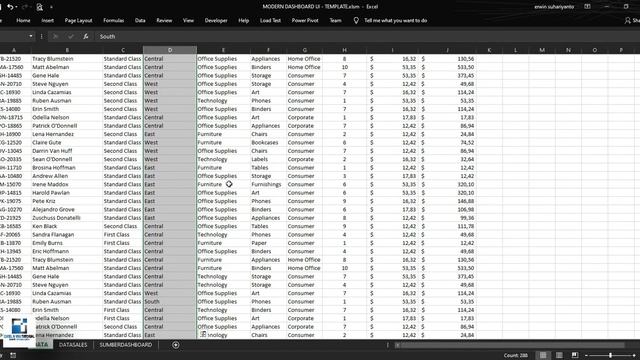Image resolution: width=640 pixels, height=360 pixels.
Task: Click the Furnishings cell in column F
Action: point(268,184)
